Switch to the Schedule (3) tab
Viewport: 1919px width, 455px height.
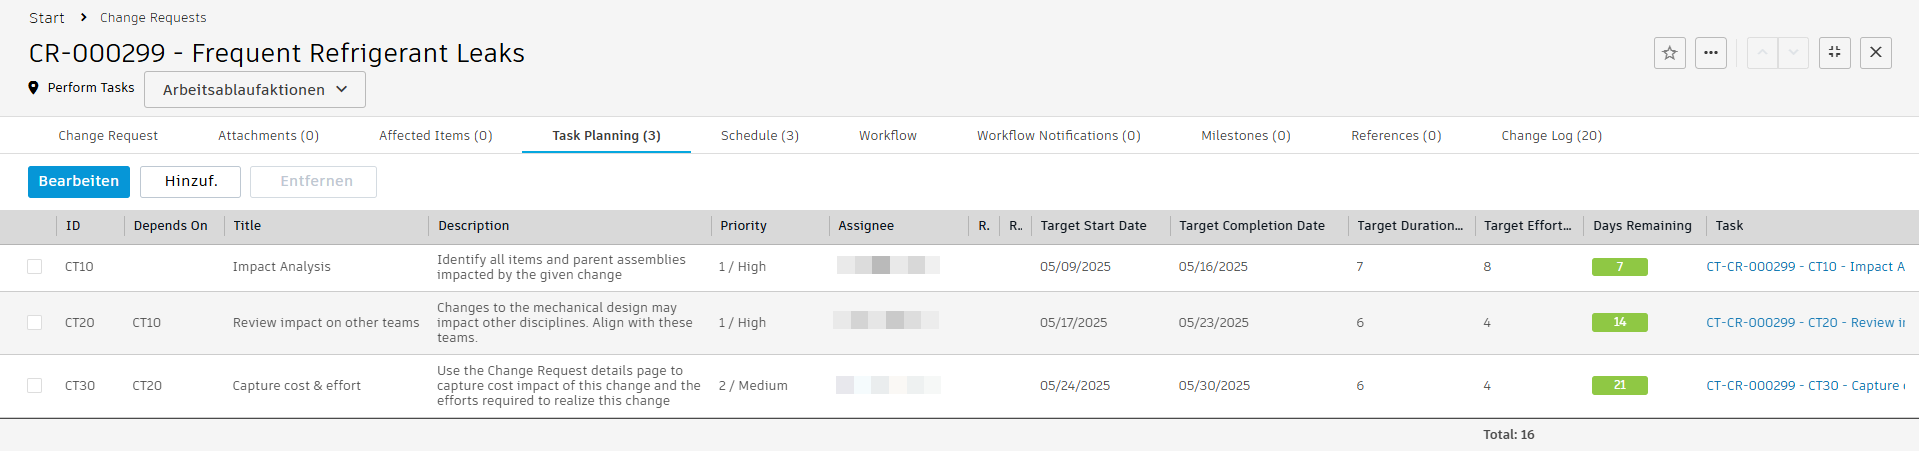point(759,136)
